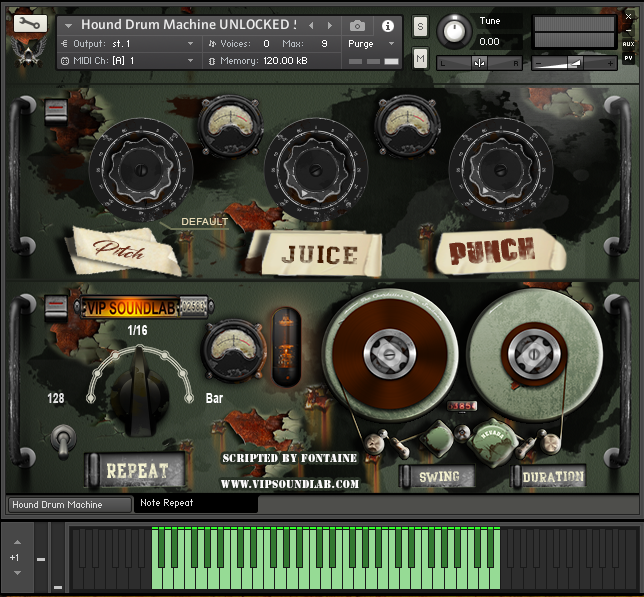Go to the previous instrument arrow

click(x=311, y=25)
